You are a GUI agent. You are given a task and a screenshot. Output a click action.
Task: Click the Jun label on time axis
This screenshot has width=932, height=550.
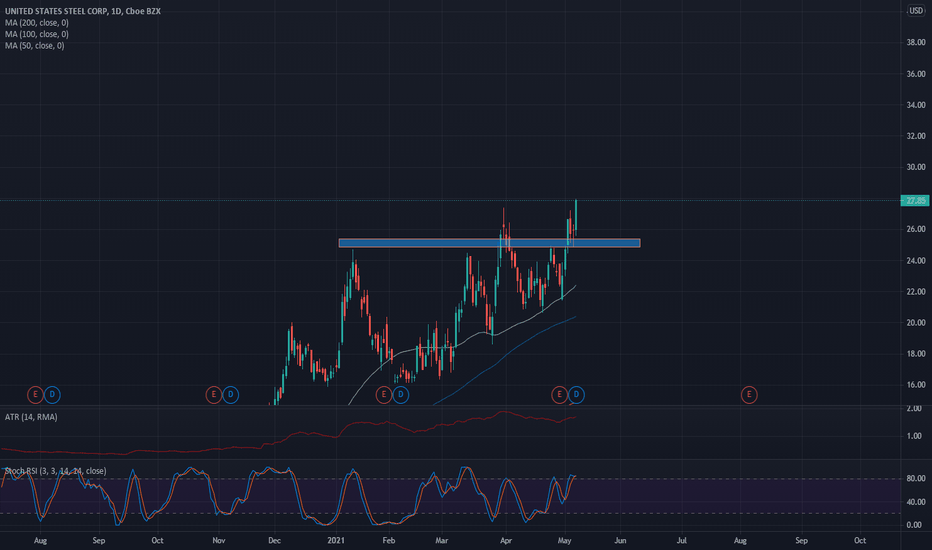click(x=620, y=540)
